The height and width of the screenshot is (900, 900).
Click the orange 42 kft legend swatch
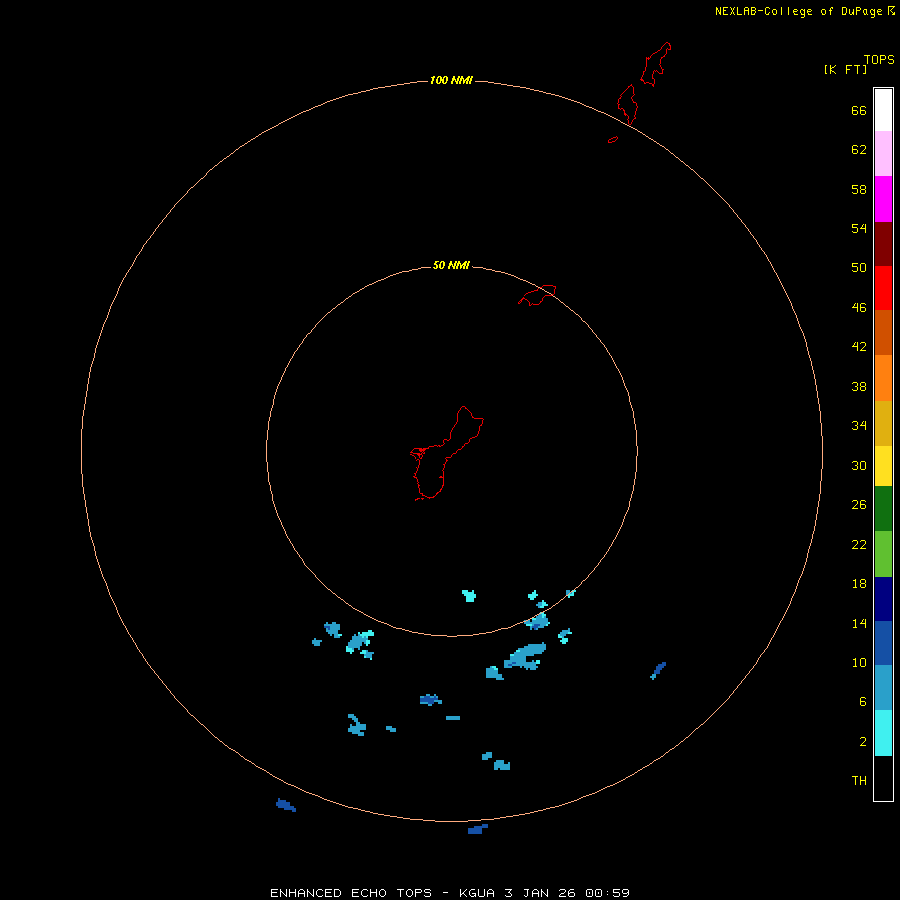(x=883, y=378)
